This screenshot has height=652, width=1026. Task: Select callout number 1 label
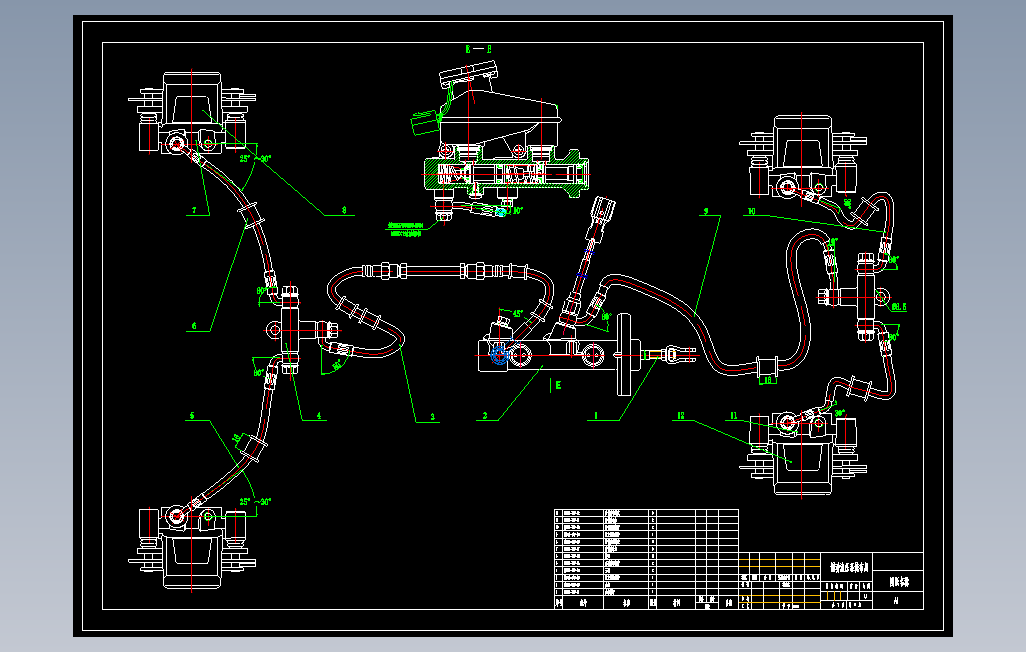[x=596, y=416]
